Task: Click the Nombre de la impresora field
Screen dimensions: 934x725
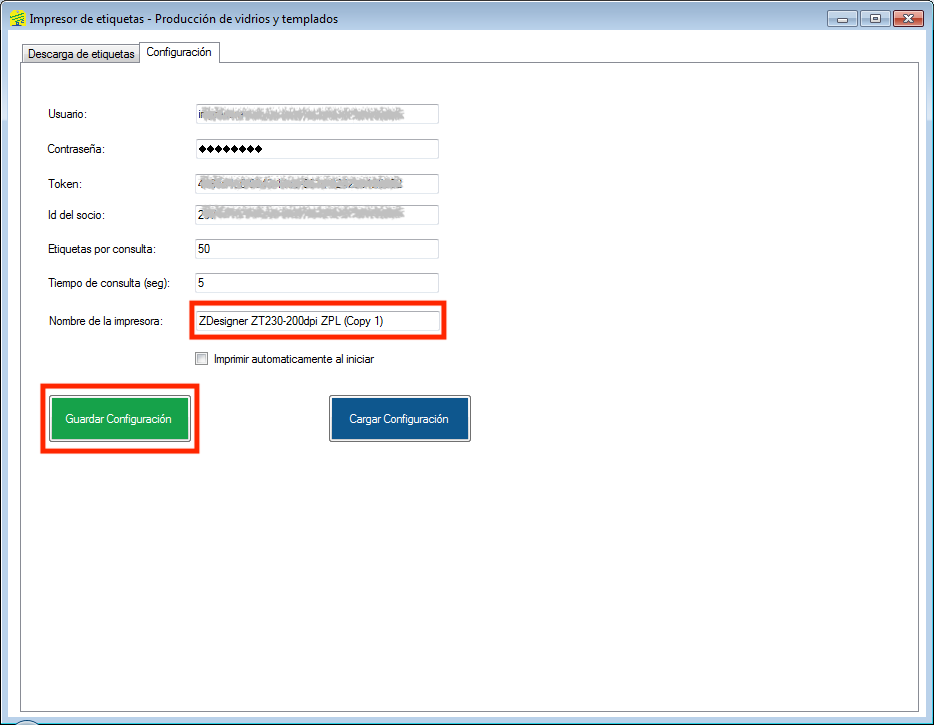Action: point(317,320)
